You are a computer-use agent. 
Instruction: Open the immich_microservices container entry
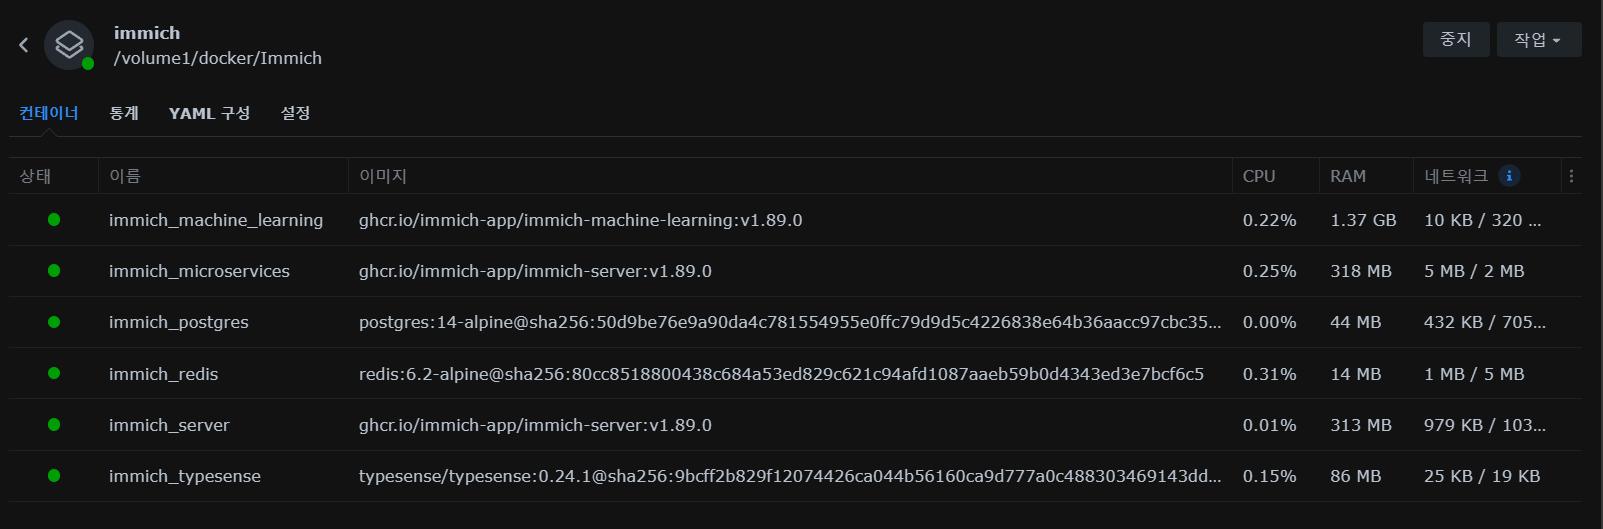coord(199,271)
